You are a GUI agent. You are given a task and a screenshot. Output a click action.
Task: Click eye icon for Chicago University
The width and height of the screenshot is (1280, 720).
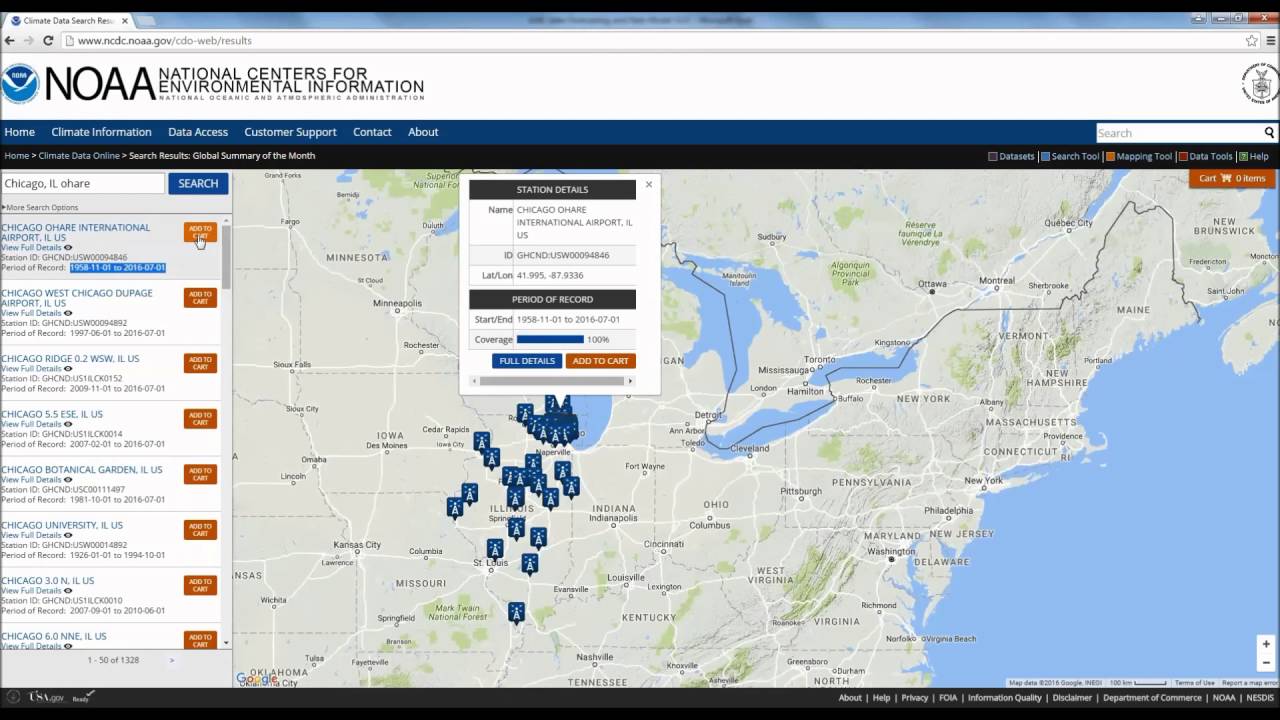68,535
